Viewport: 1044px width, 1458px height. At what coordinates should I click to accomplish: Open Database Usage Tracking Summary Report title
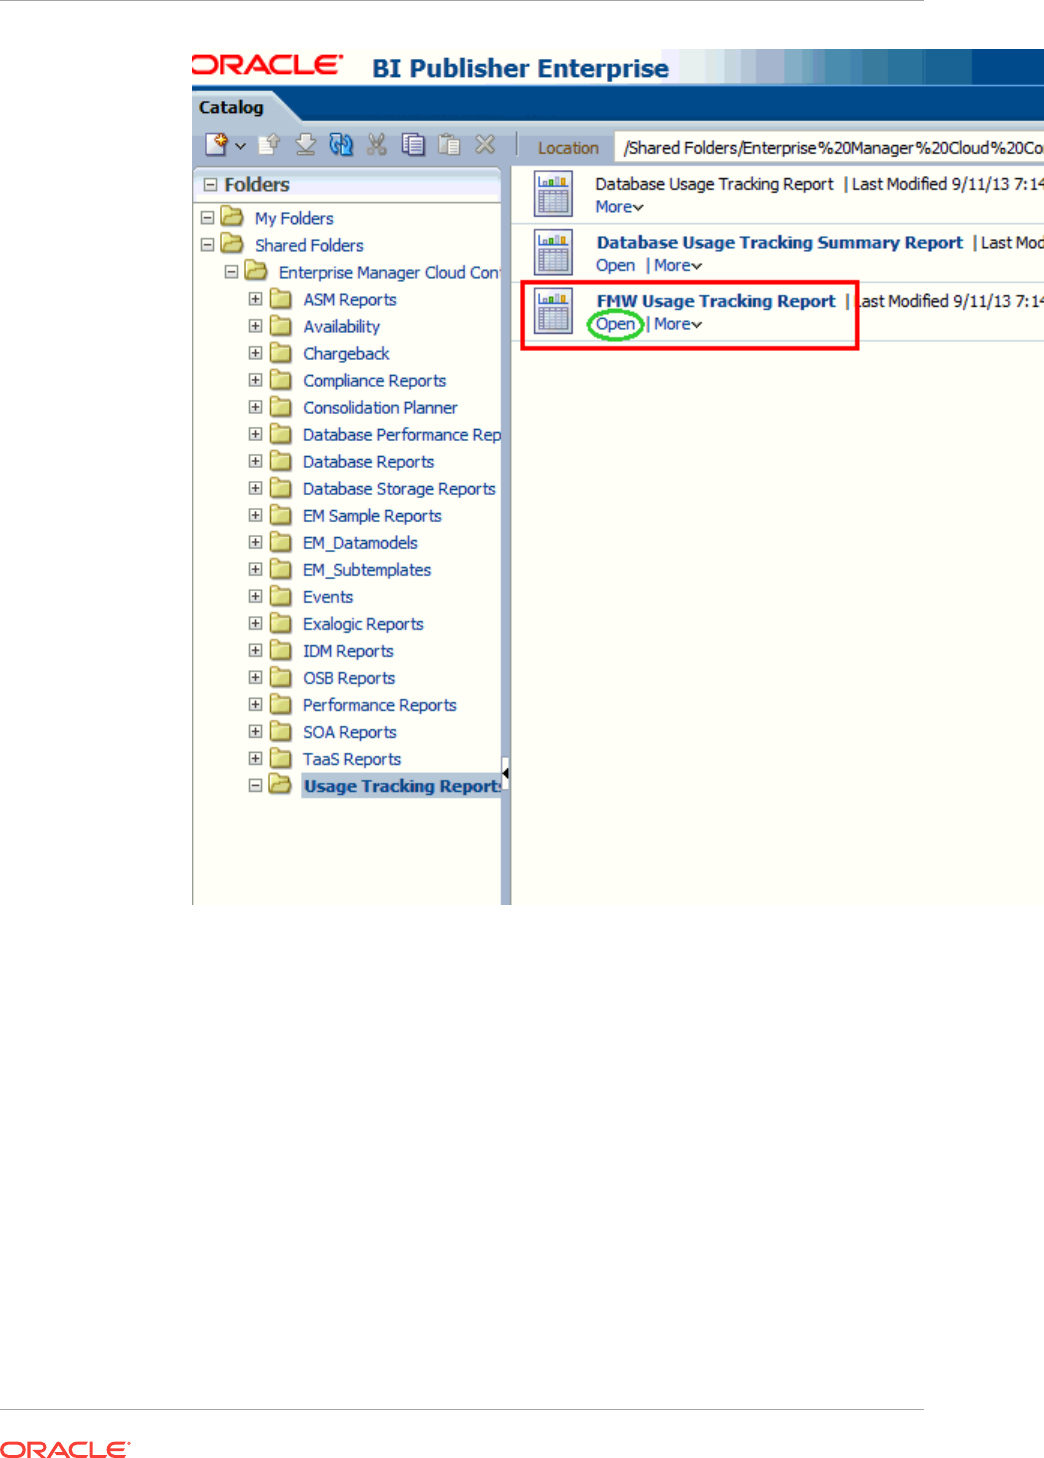(x=779, y=243)
